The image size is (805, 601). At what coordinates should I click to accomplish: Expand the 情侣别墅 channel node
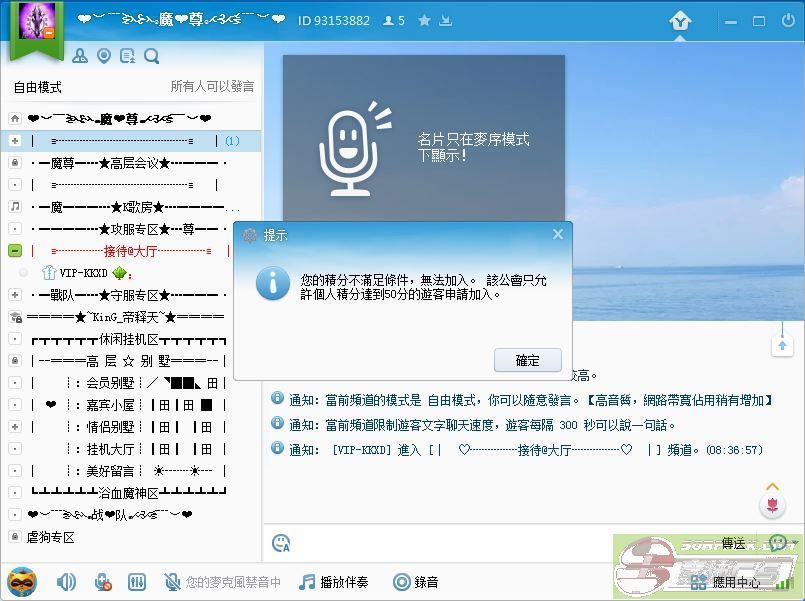click(x=15, y=427)
